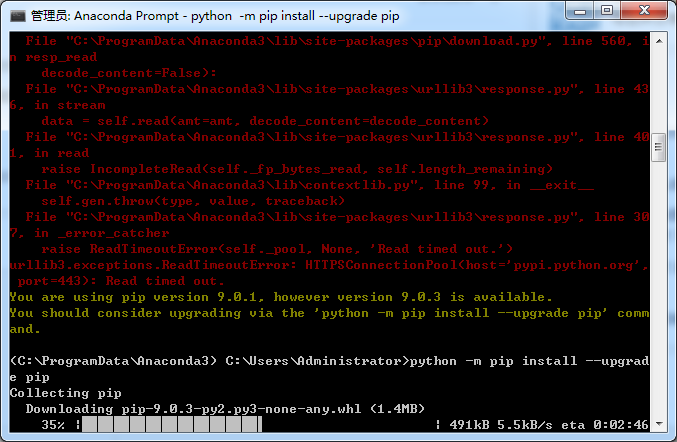The width and height of the screenshot is (677, 442).
Task: Click scrollbar track above the thumb
Action: (x=659, y=91)
